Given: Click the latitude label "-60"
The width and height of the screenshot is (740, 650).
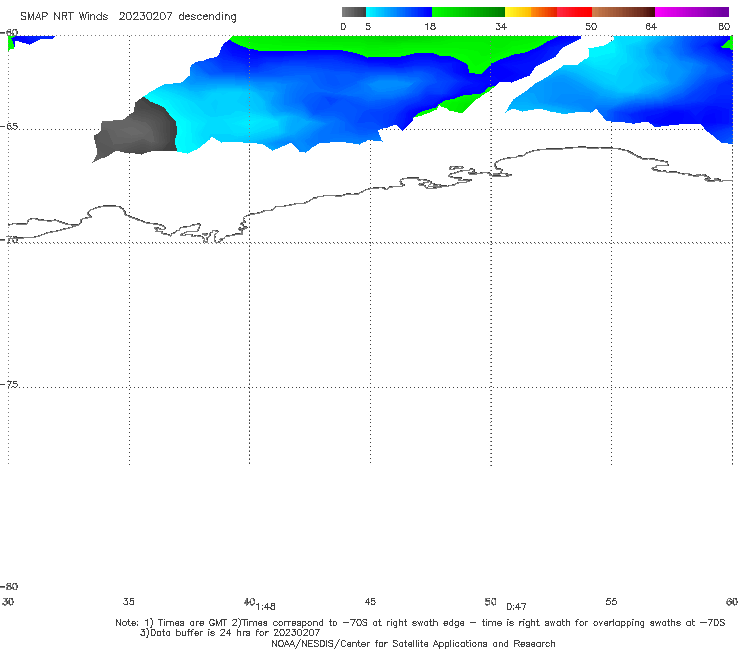Looking at the screenshot, I should pos(9,33).
